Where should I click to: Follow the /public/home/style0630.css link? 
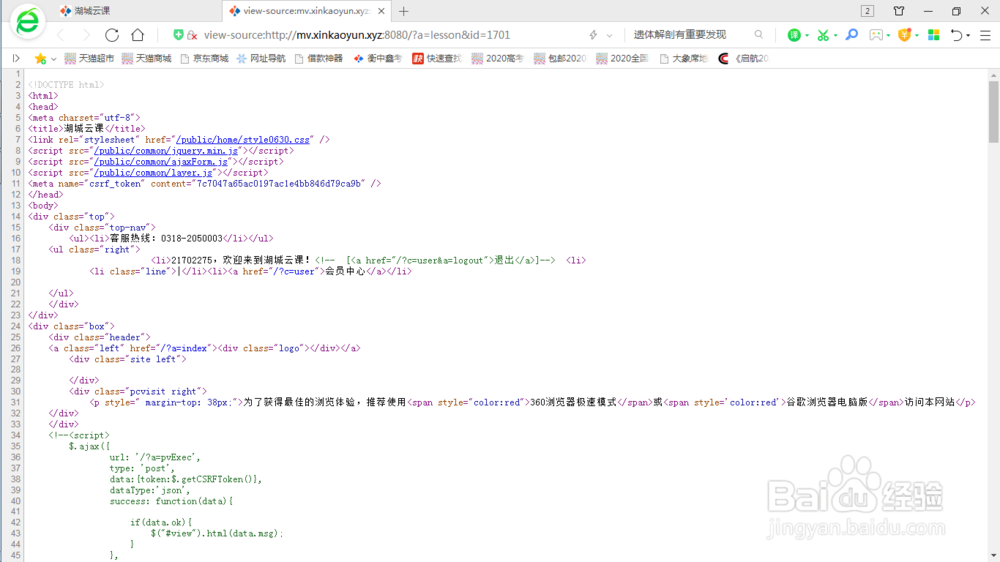point(242,140)
